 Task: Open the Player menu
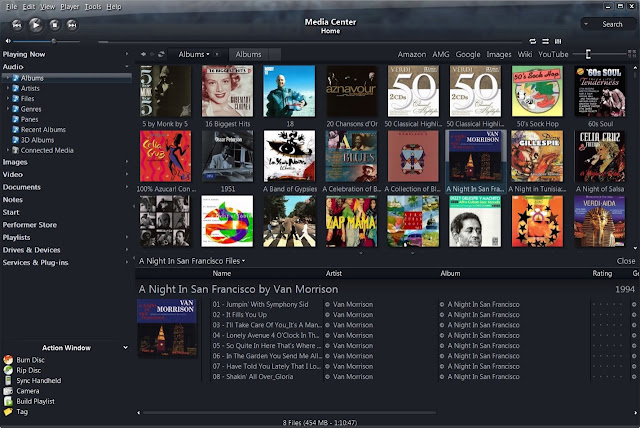(70, 7)
